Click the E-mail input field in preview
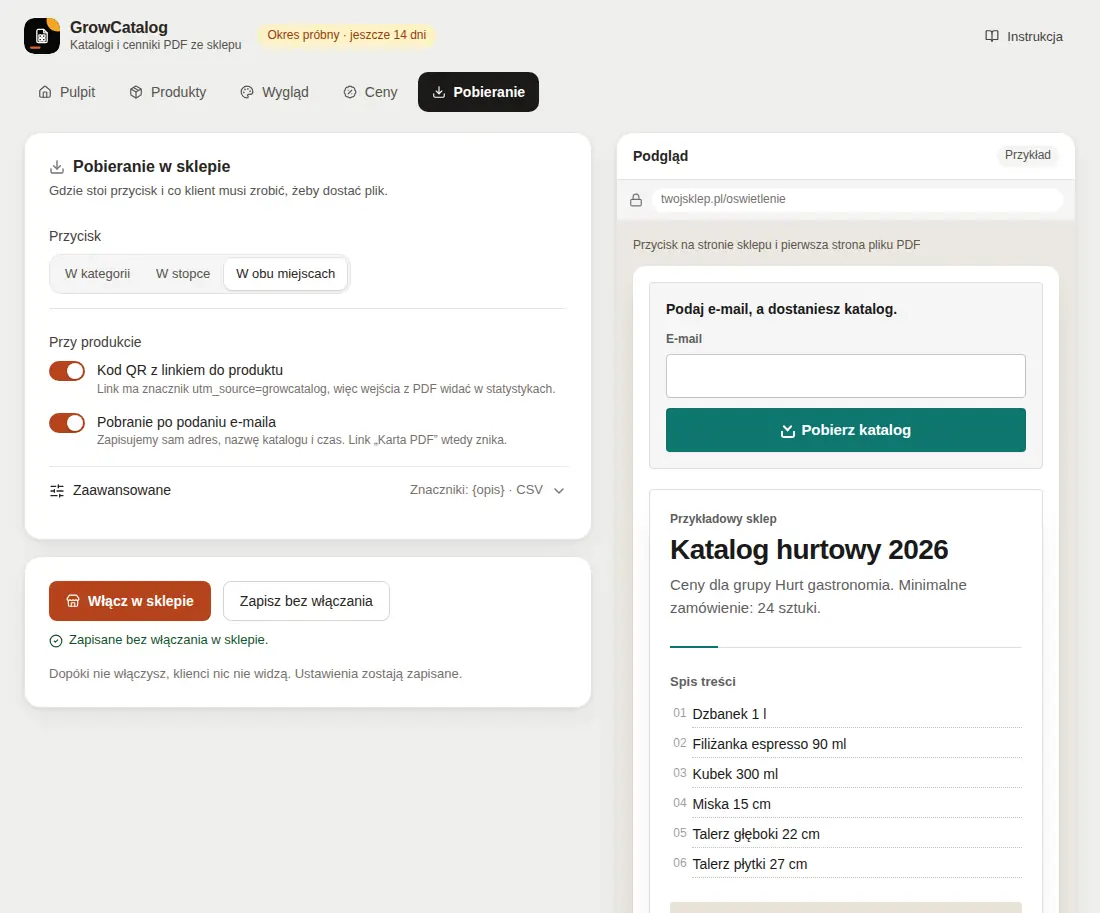Viewport: 1100px width, 913px height. (845, 376)
